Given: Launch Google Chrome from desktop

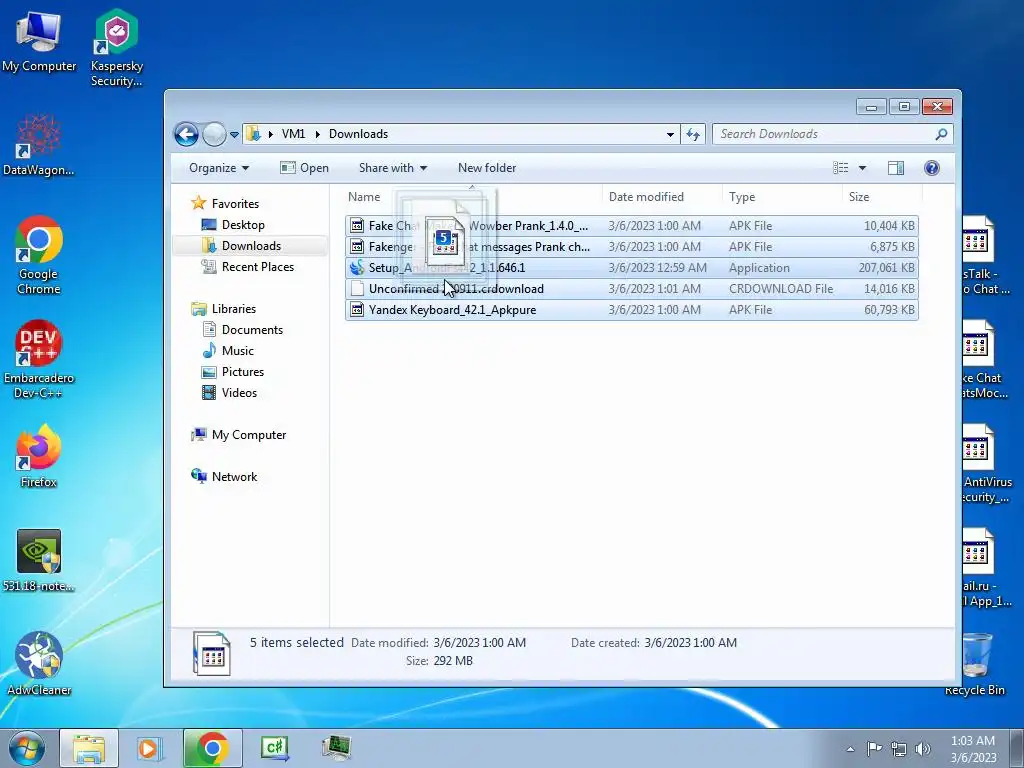Looking at the screenshot, I should coord(39,255).
